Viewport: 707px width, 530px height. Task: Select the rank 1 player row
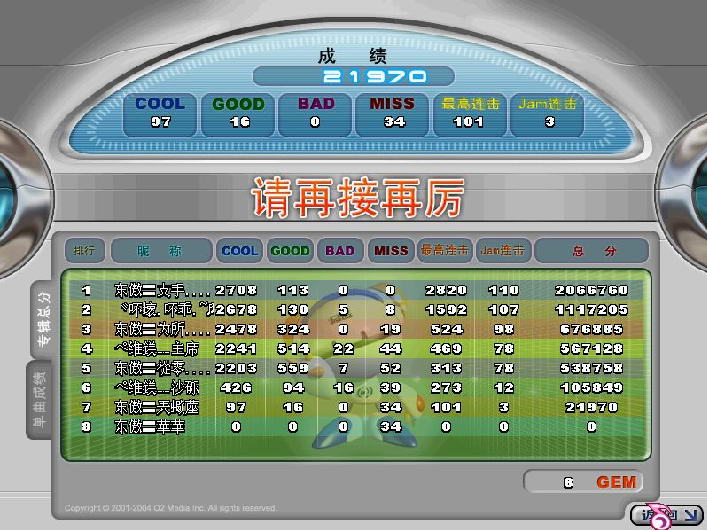[x=355, y=291]
